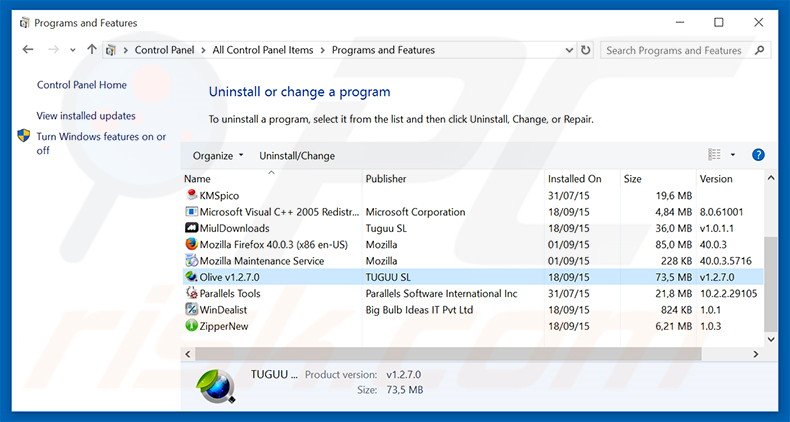Click the WinDealist program icon
790x422 pixels.
tap(191, 309)
